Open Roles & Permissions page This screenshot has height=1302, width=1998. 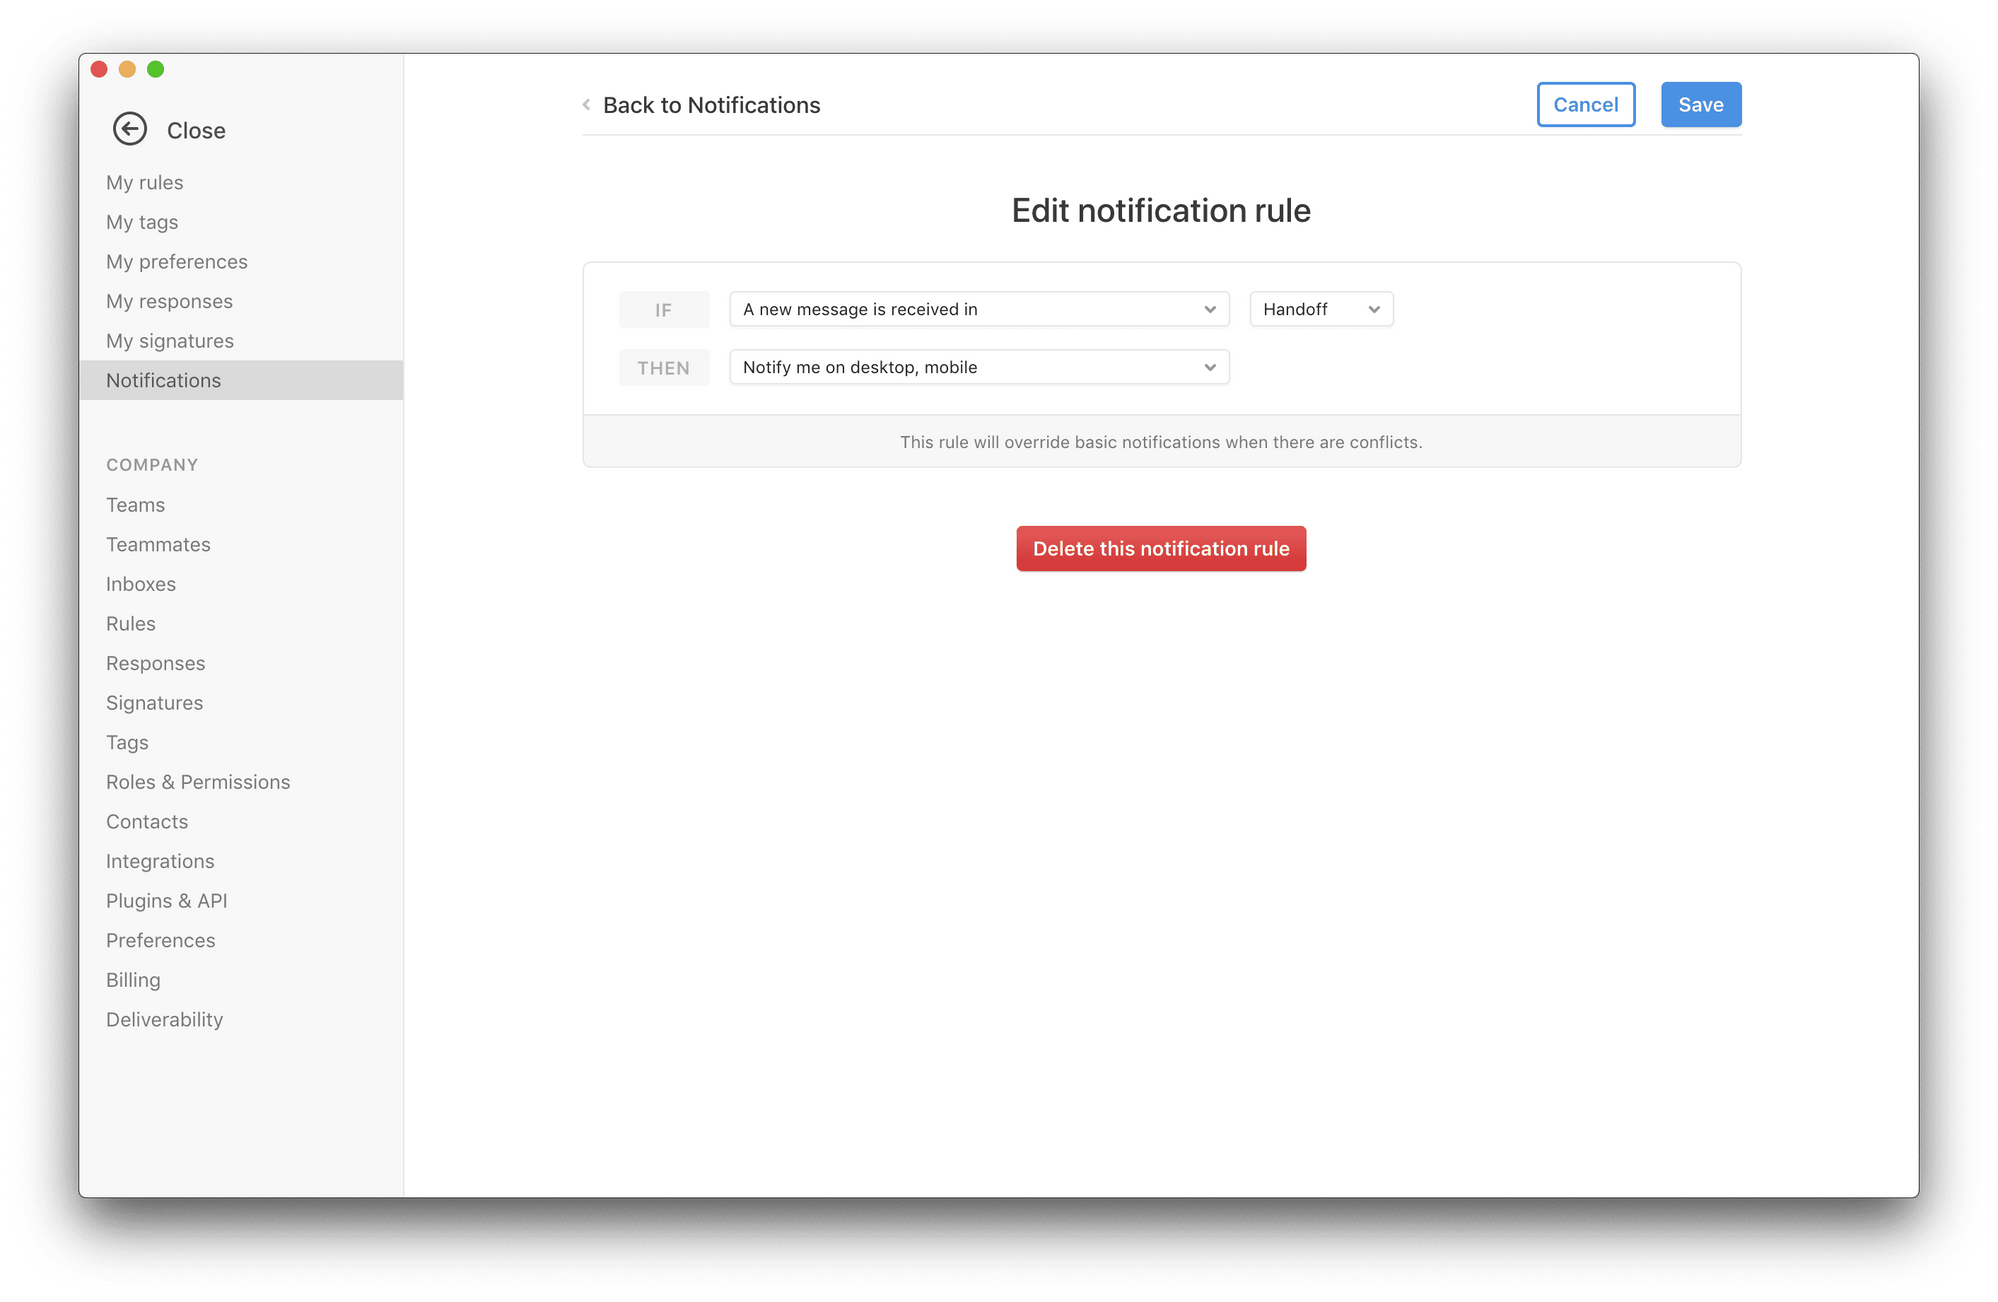click(198, 783)
